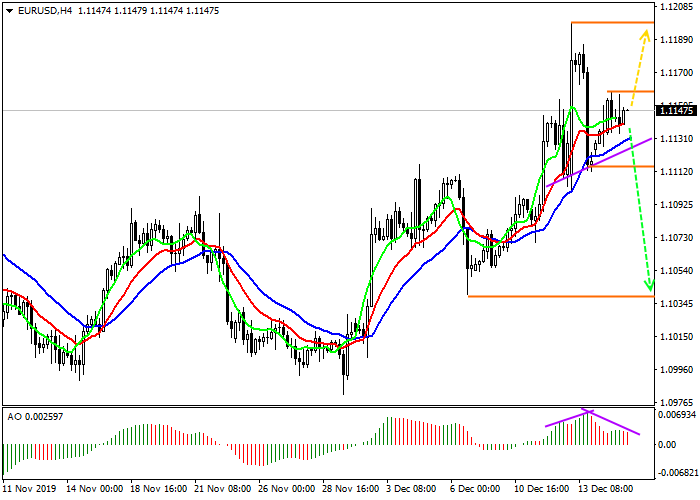
Task: Click the green arrowhead near the bottom support
Action: (x=649, y=285)
